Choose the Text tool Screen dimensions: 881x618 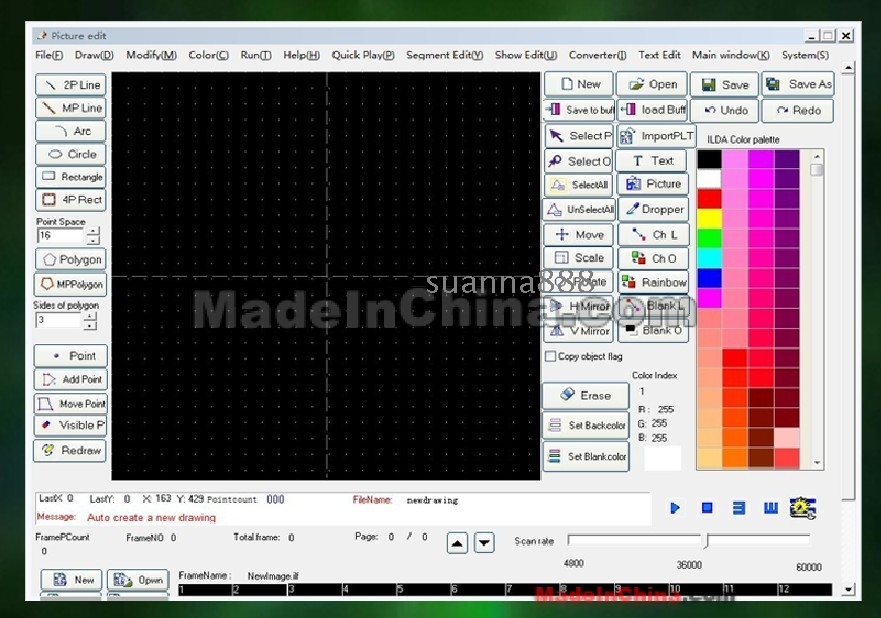(x=652, y=161)
